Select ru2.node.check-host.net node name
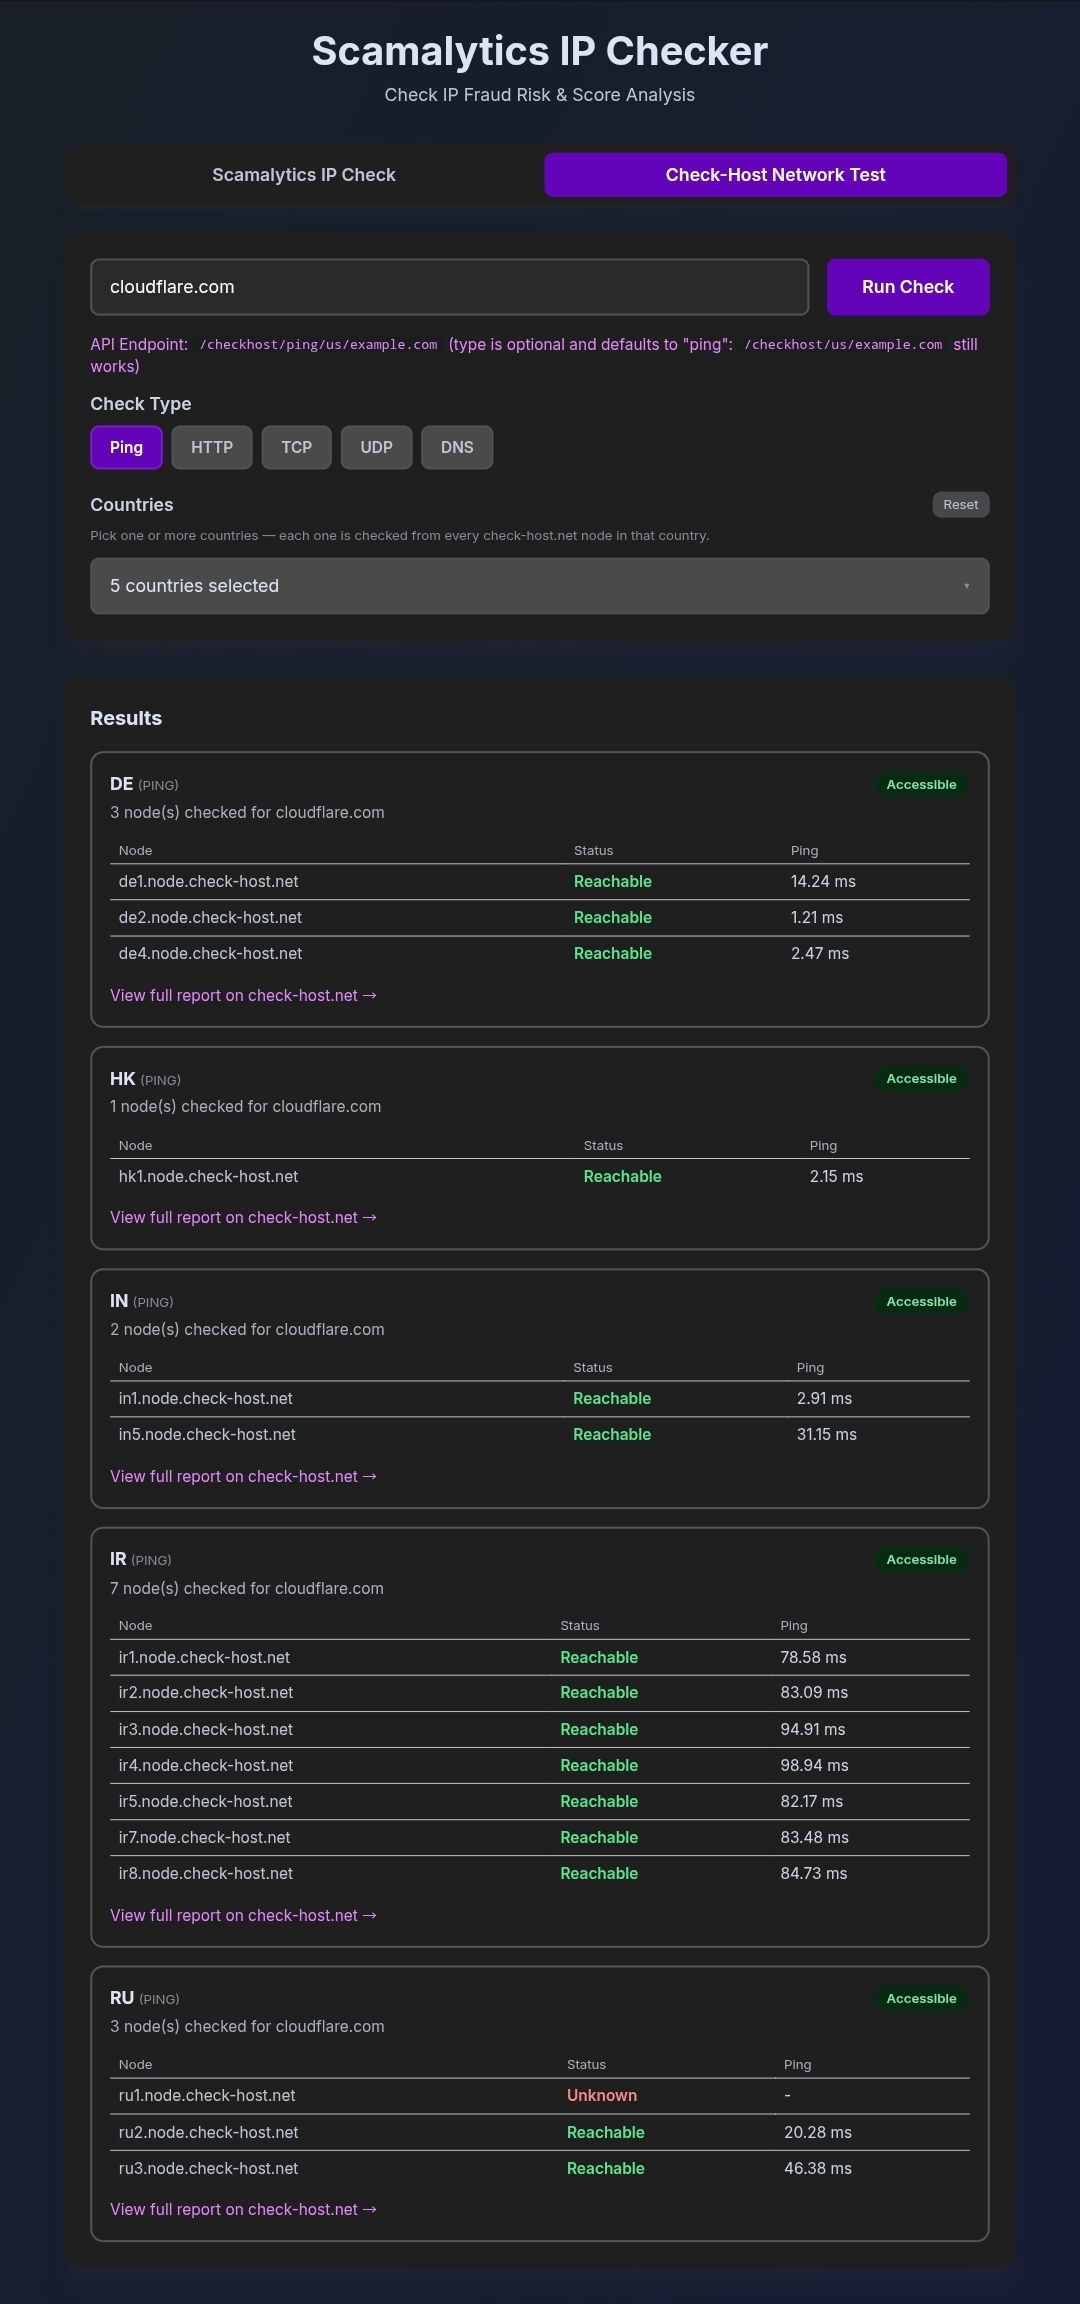 coord(208,2133)
